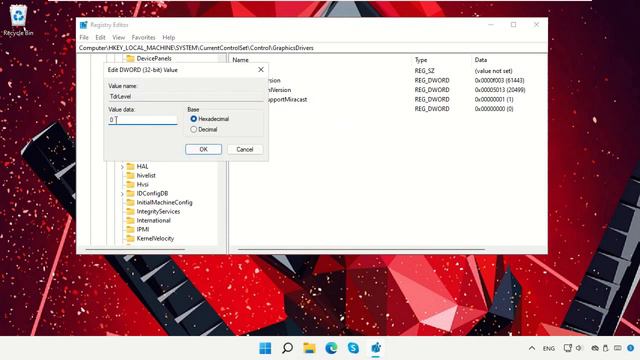The image size is (640, 360).
Task: Launch File Explorer from taskbar
Action: coord(309,348)
